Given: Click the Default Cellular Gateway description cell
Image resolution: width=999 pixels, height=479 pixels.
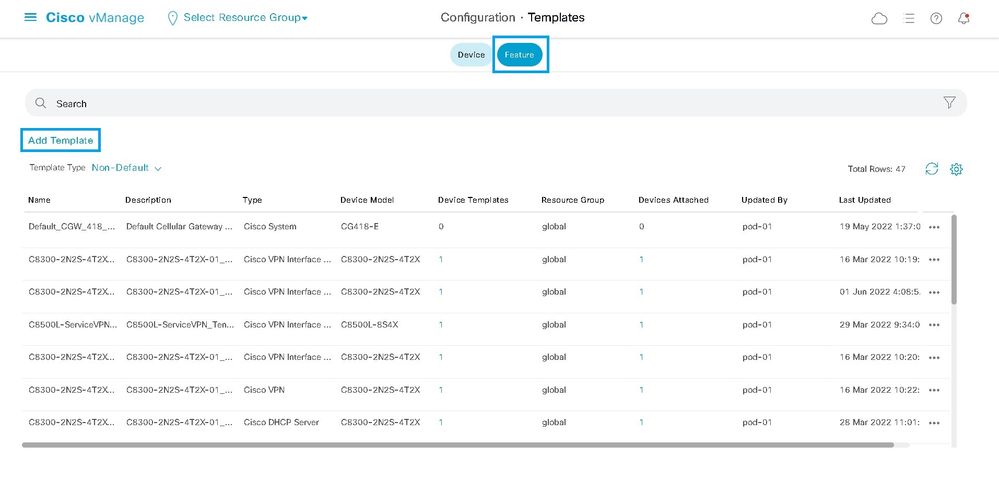Looking at the screenshot, I should tap(180, 227).
